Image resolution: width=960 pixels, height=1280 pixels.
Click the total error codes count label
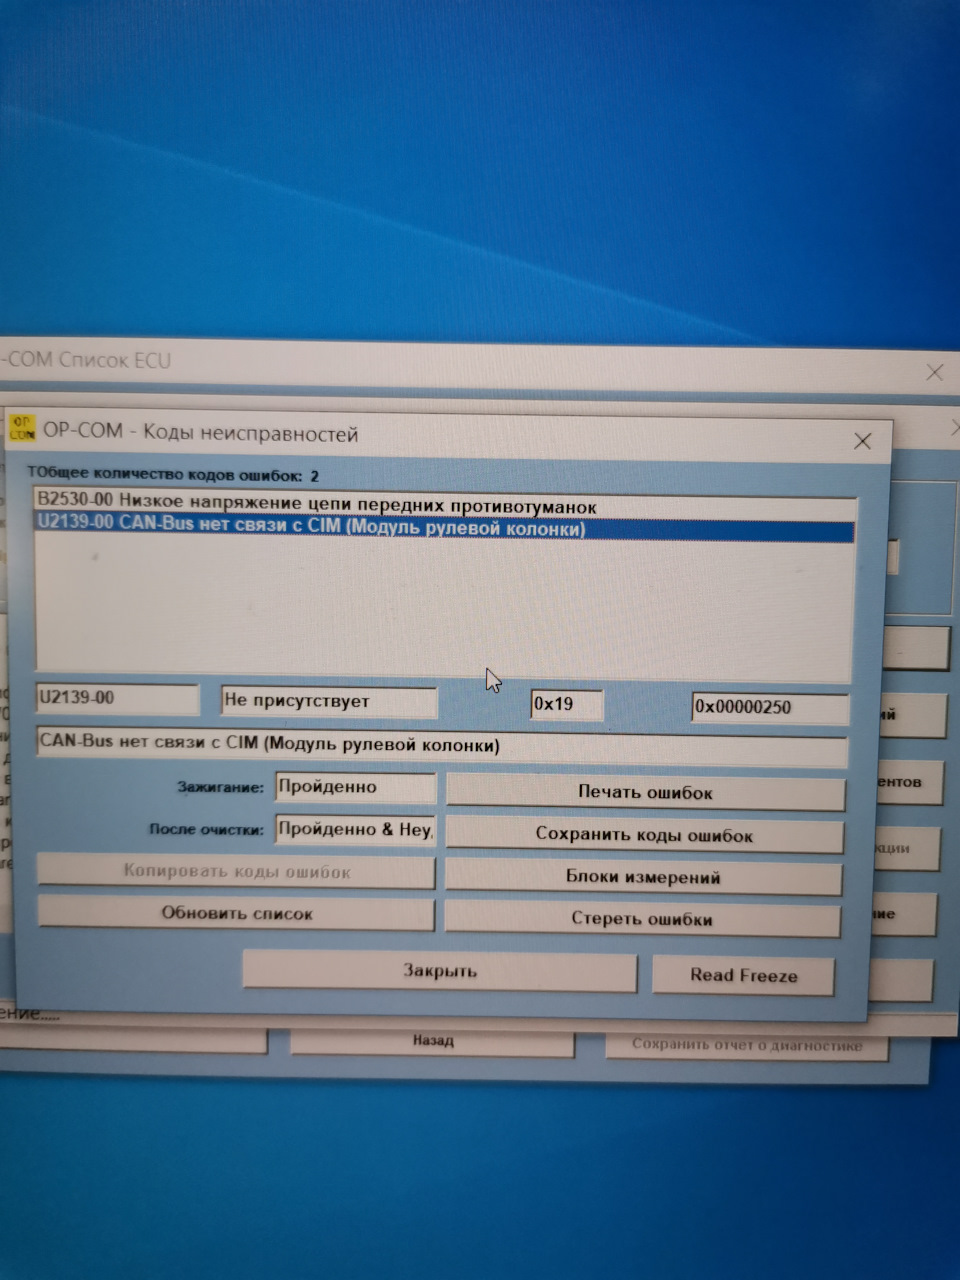click(173, 474)
